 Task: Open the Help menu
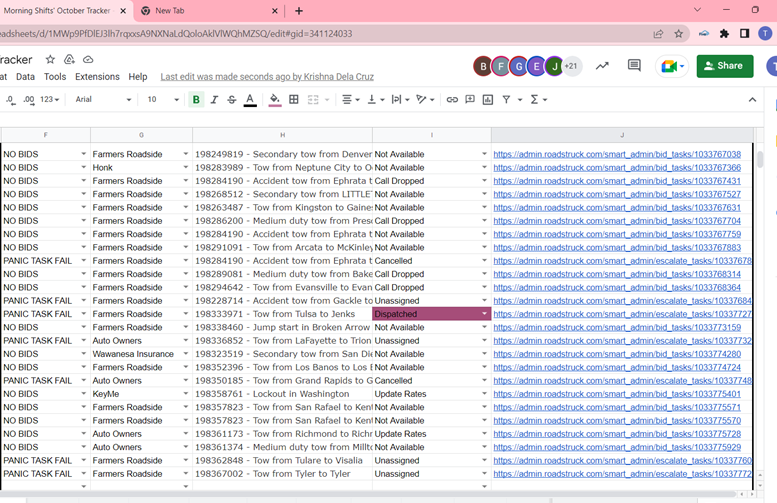pos(138,77)
